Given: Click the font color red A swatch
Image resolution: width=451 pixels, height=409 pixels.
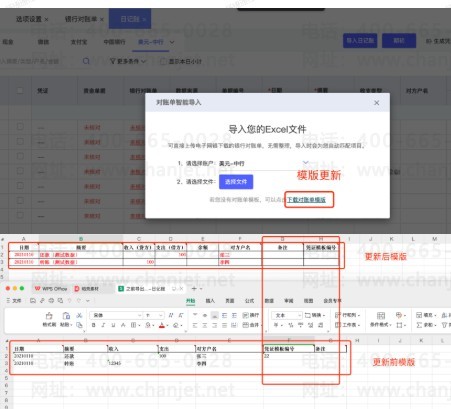Looking at the screenshot, I should (x=162, y=325).
